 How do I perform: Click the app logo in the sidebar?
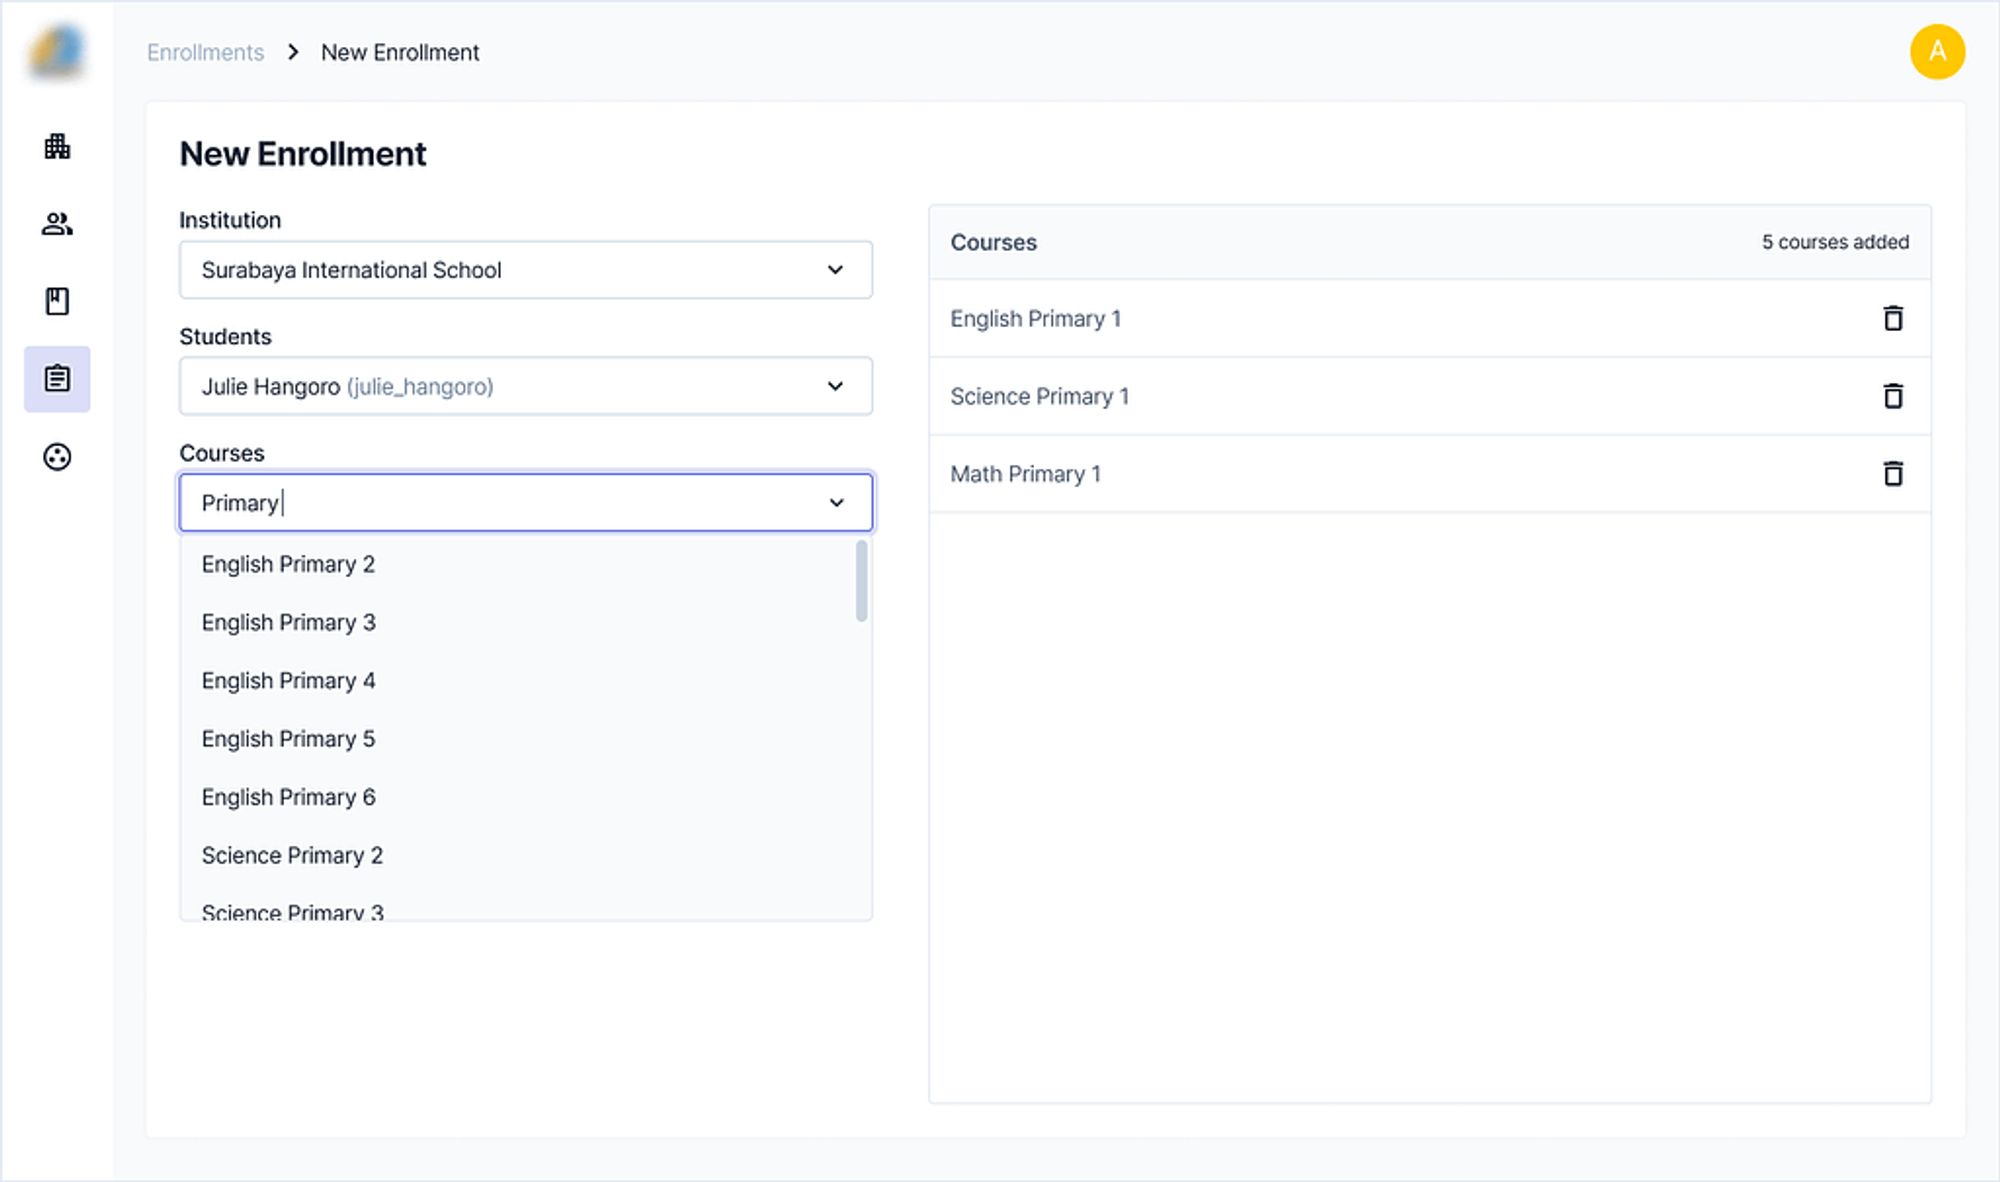57,51
